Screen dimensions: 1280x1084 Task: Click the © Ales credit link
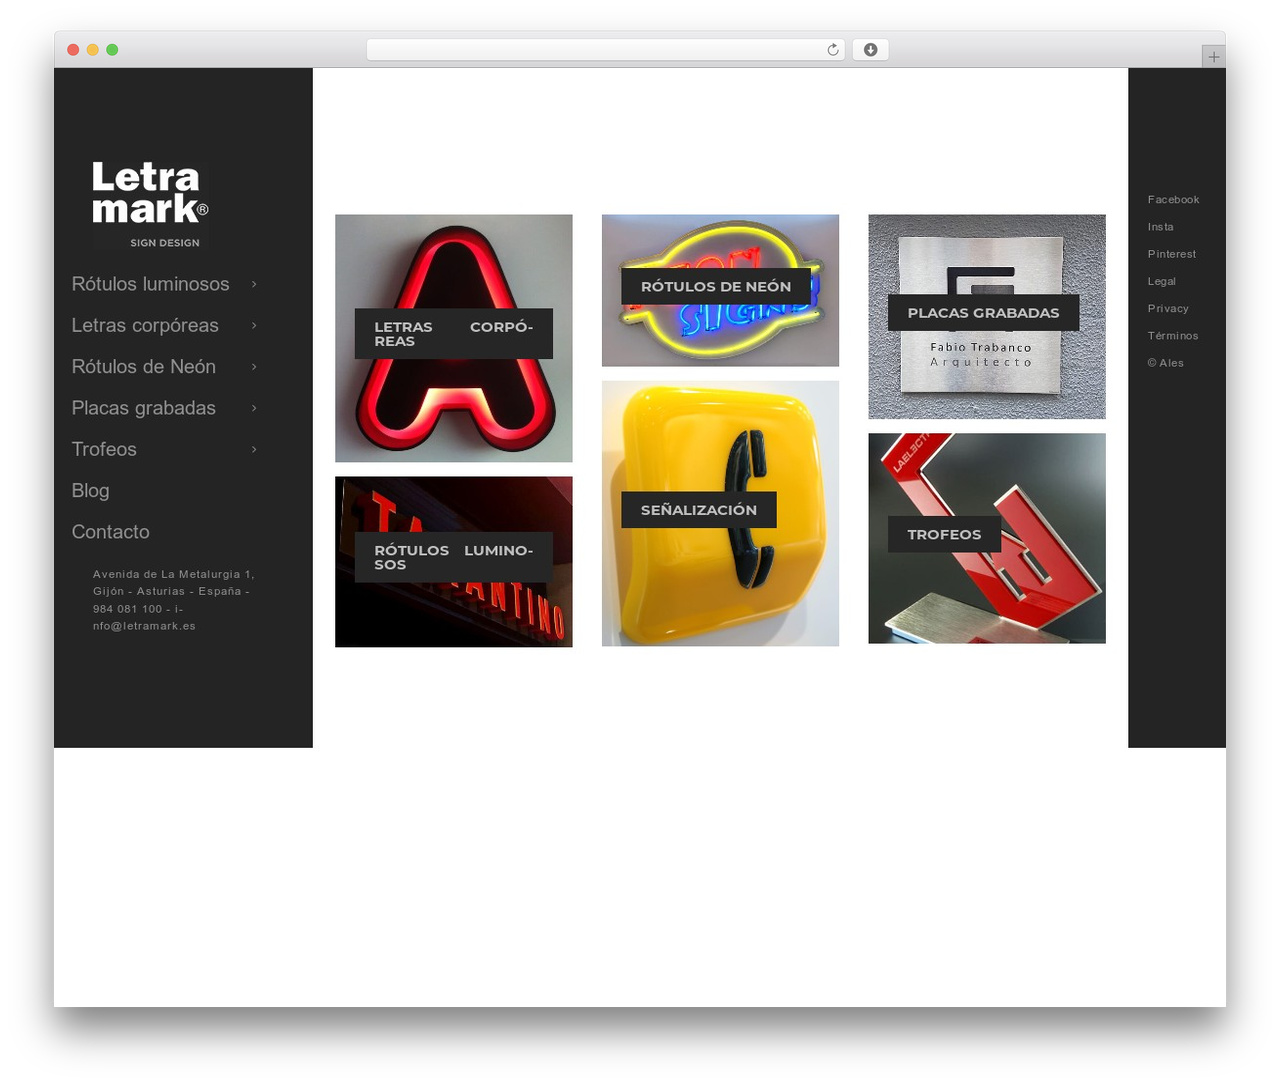pyautogui.click(x=1165, y=363)
